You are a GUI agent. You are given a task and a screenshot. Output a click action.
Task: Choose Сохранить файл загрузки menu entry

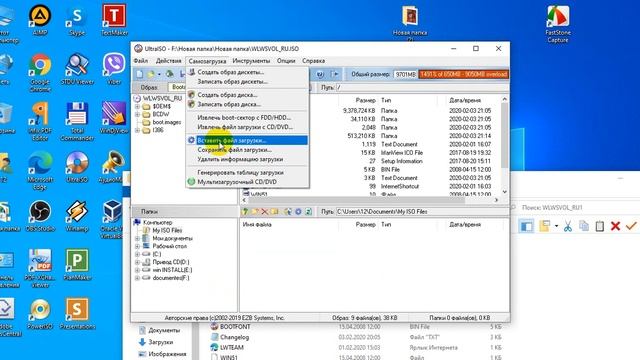click(247, 150)
